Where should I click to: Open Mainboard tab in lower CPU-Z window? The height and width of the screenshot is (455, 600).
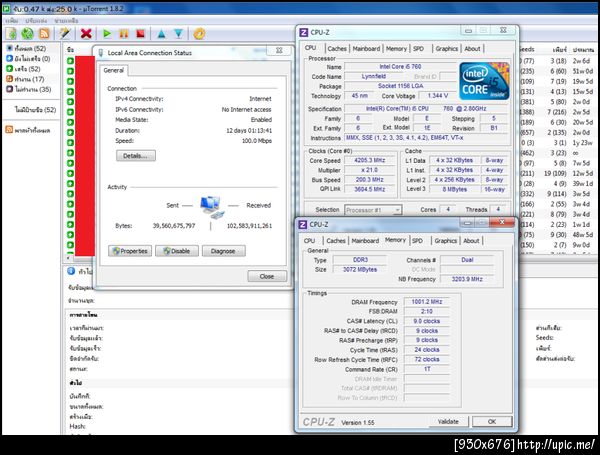(365, 241)
